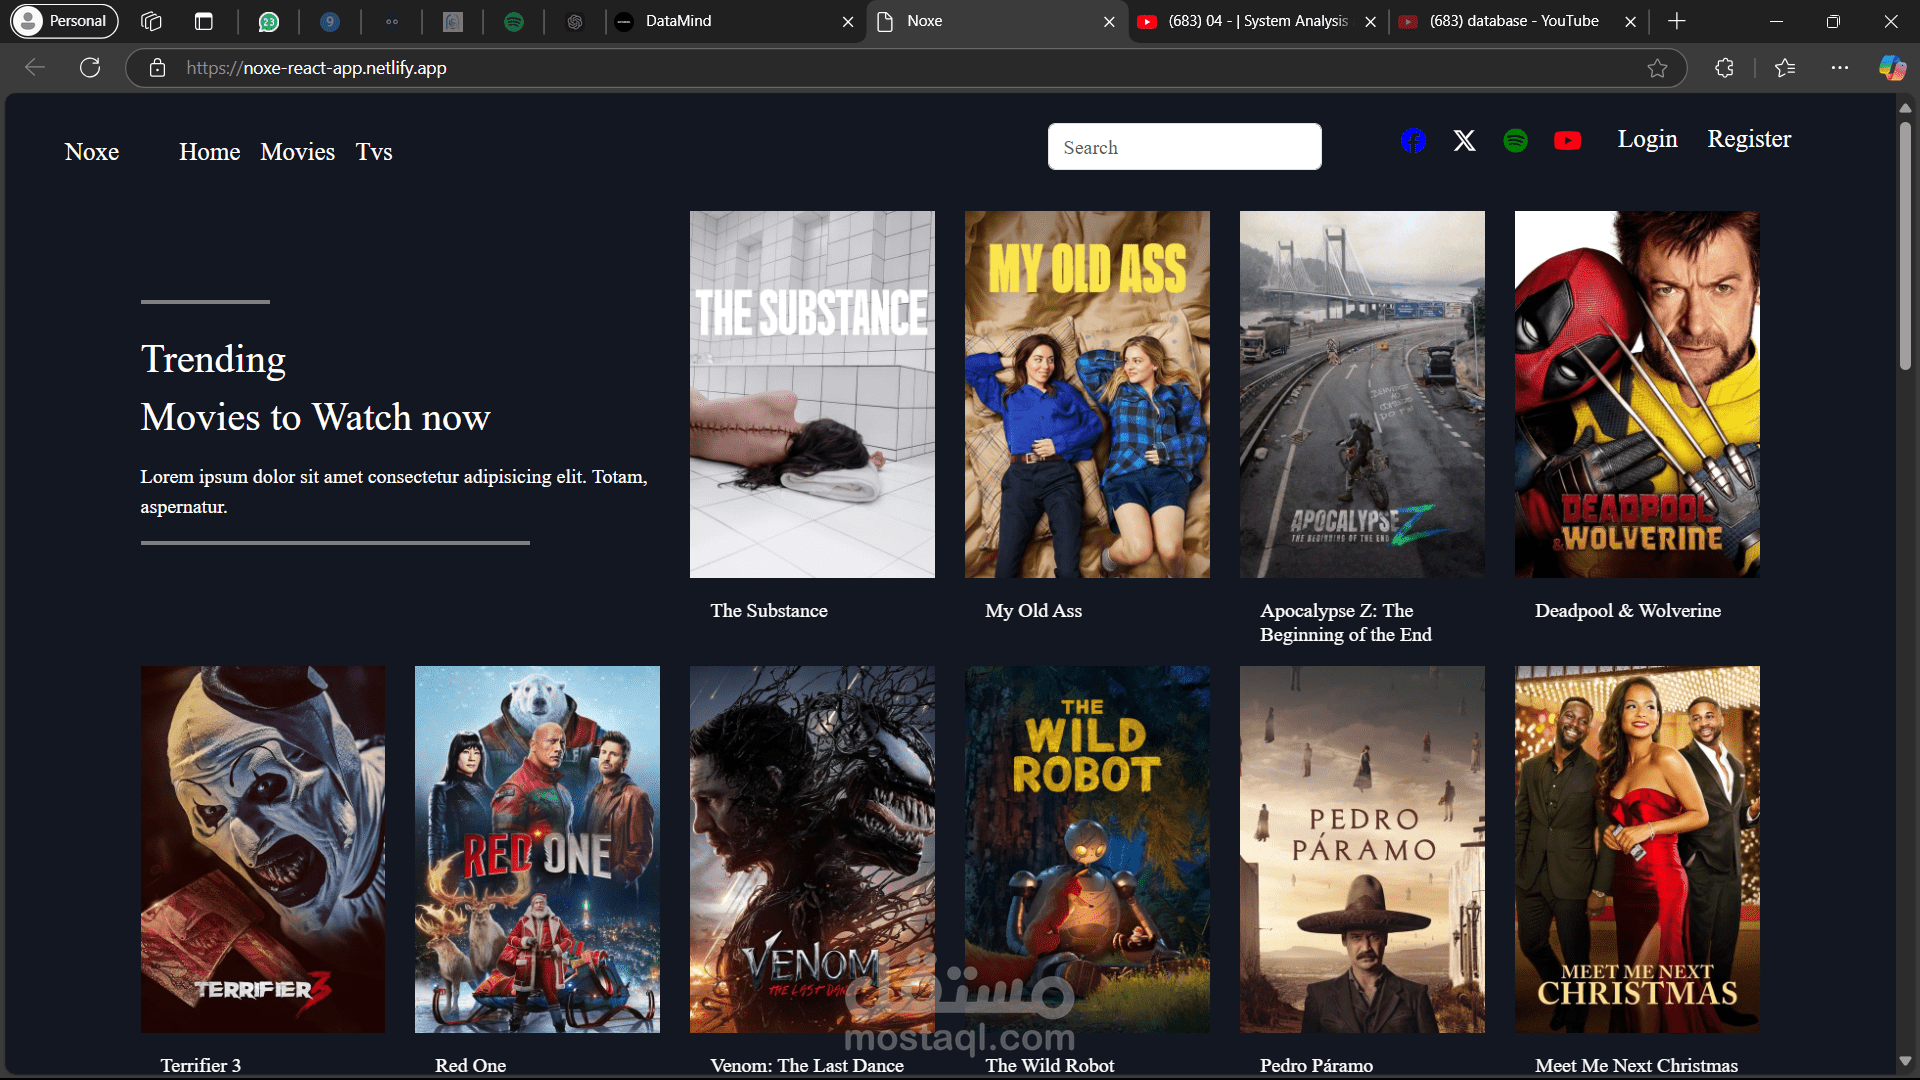
Task: Click the Noxe brand logo text
Action: [92, 152]
